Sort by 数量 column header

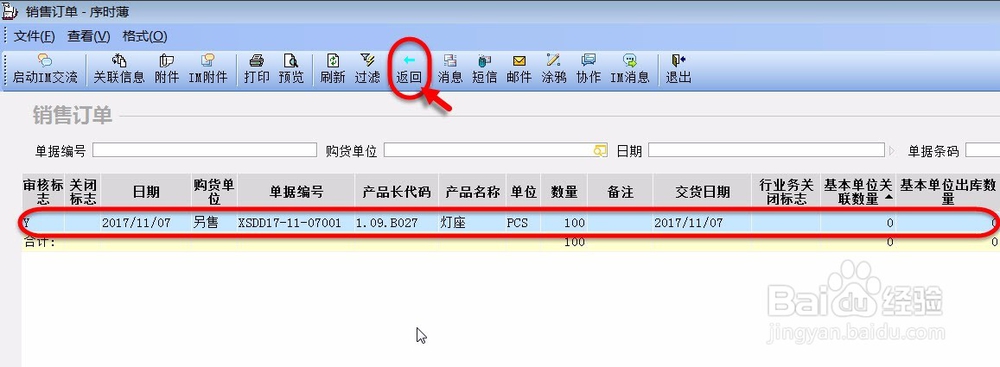564,191
